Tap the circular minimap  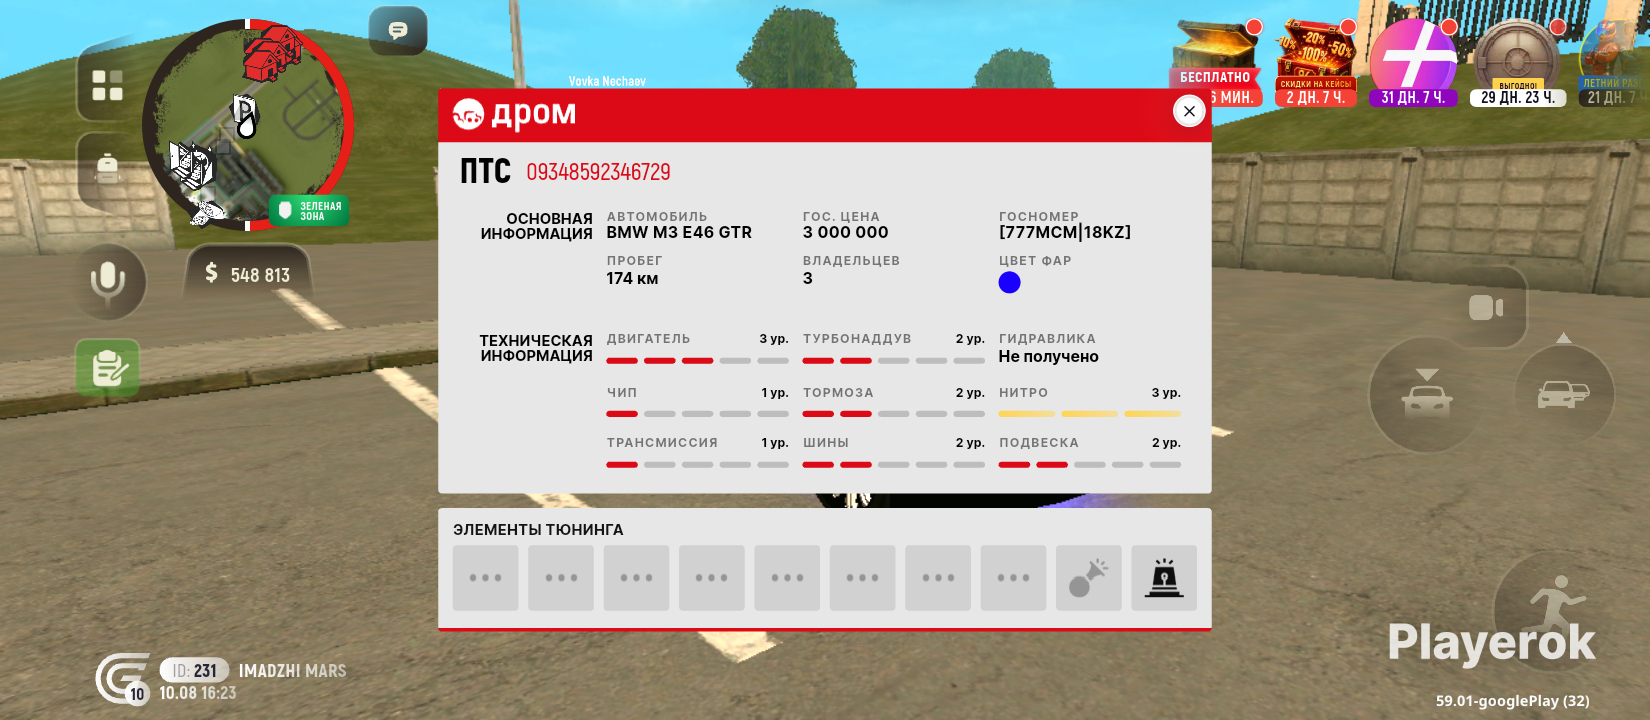[x=248, y=124]
